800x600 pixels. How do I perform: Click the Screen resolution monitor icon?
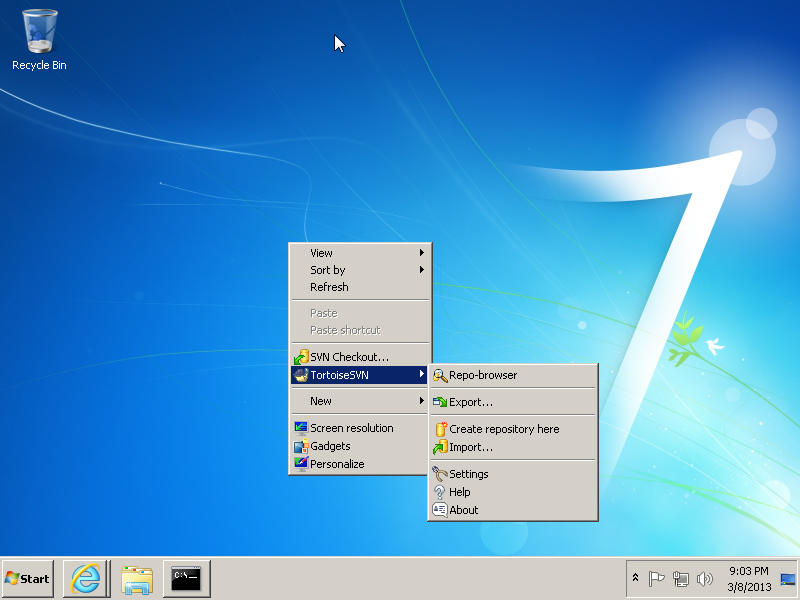point(301,428)
